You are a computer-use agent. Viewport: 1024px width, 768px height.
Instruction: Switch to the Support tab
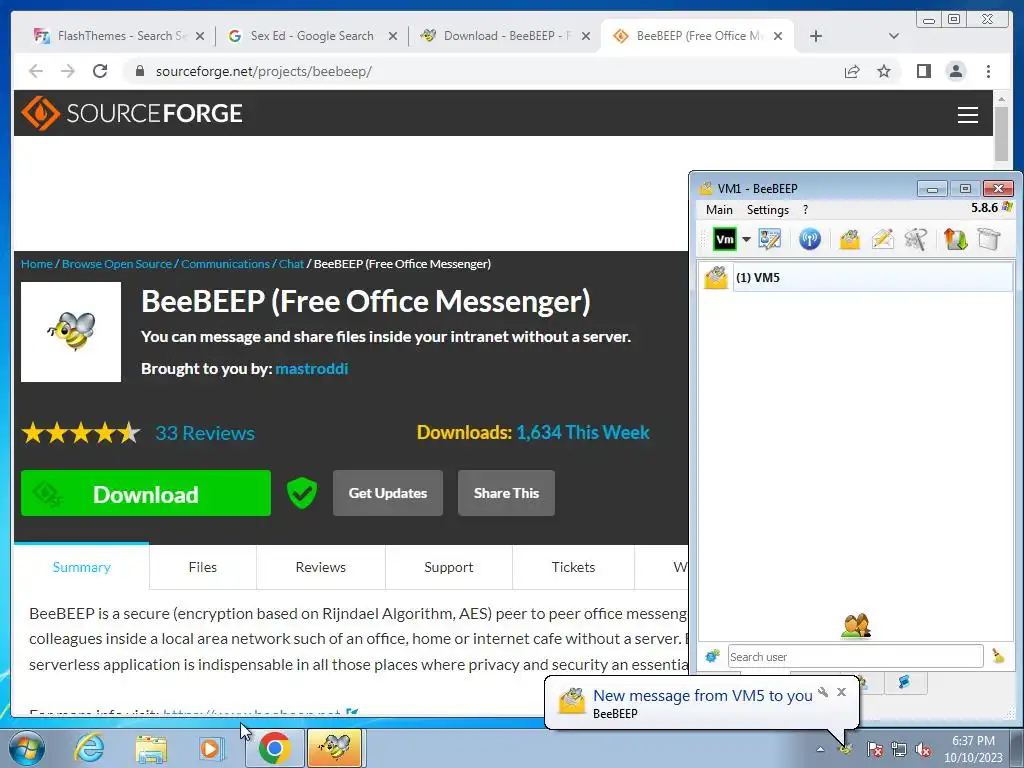pyautogui.click(x=449, y=567)
